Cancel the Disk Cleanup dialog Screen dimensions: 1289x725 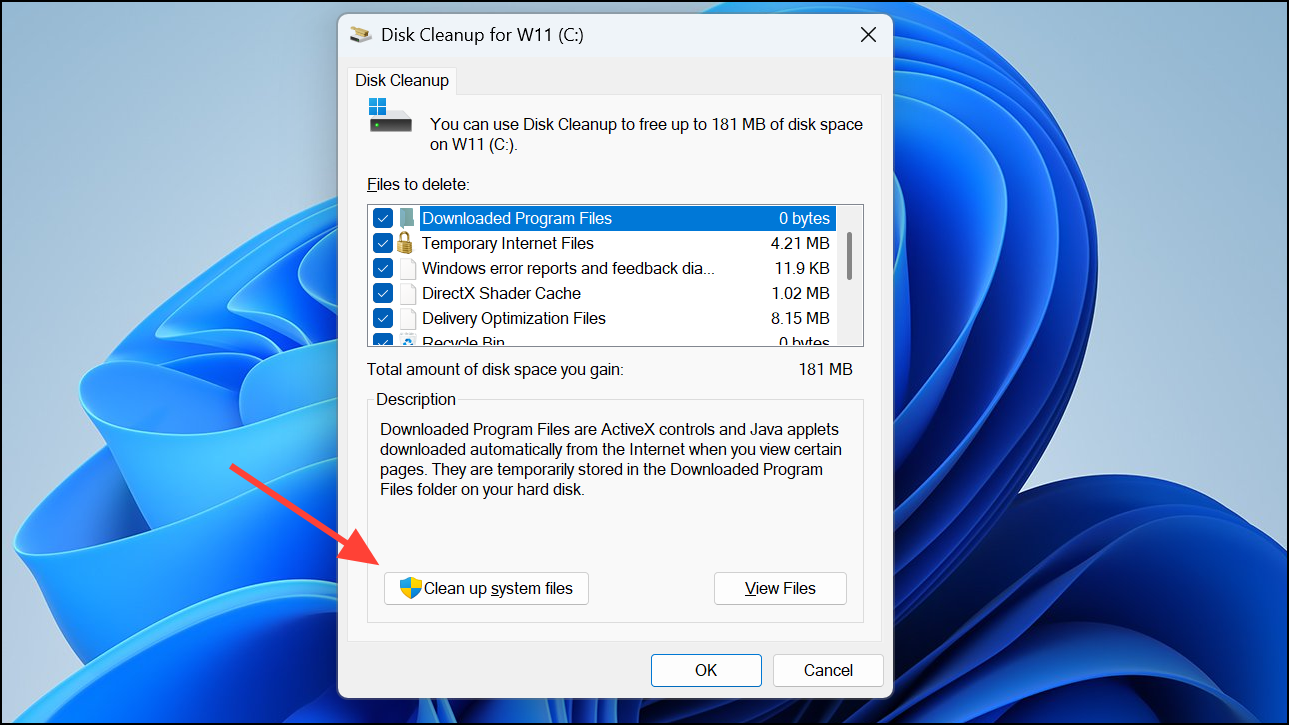pyautogui.click(x=828, y=670)
